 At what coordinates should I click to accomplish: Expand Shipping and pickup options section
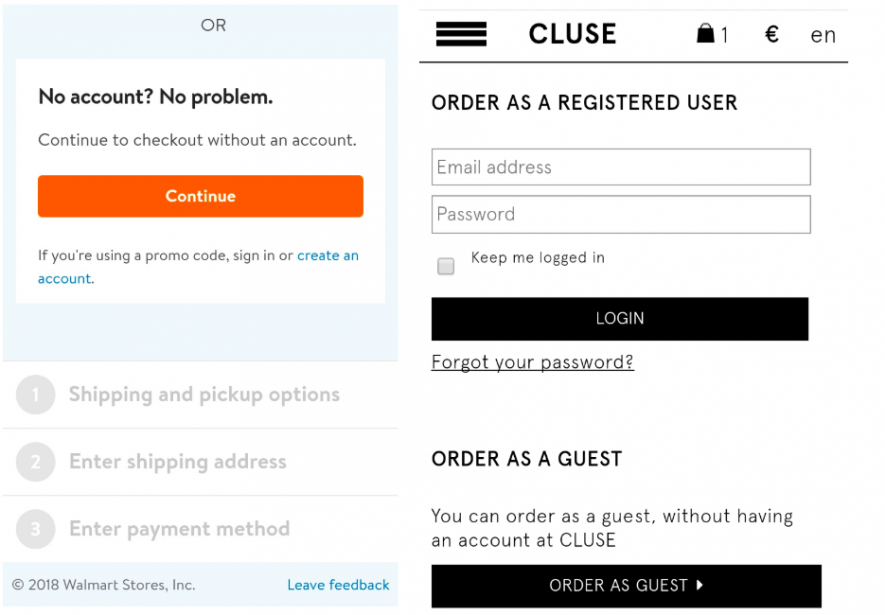pyautogui.click(x=200, y=395)
